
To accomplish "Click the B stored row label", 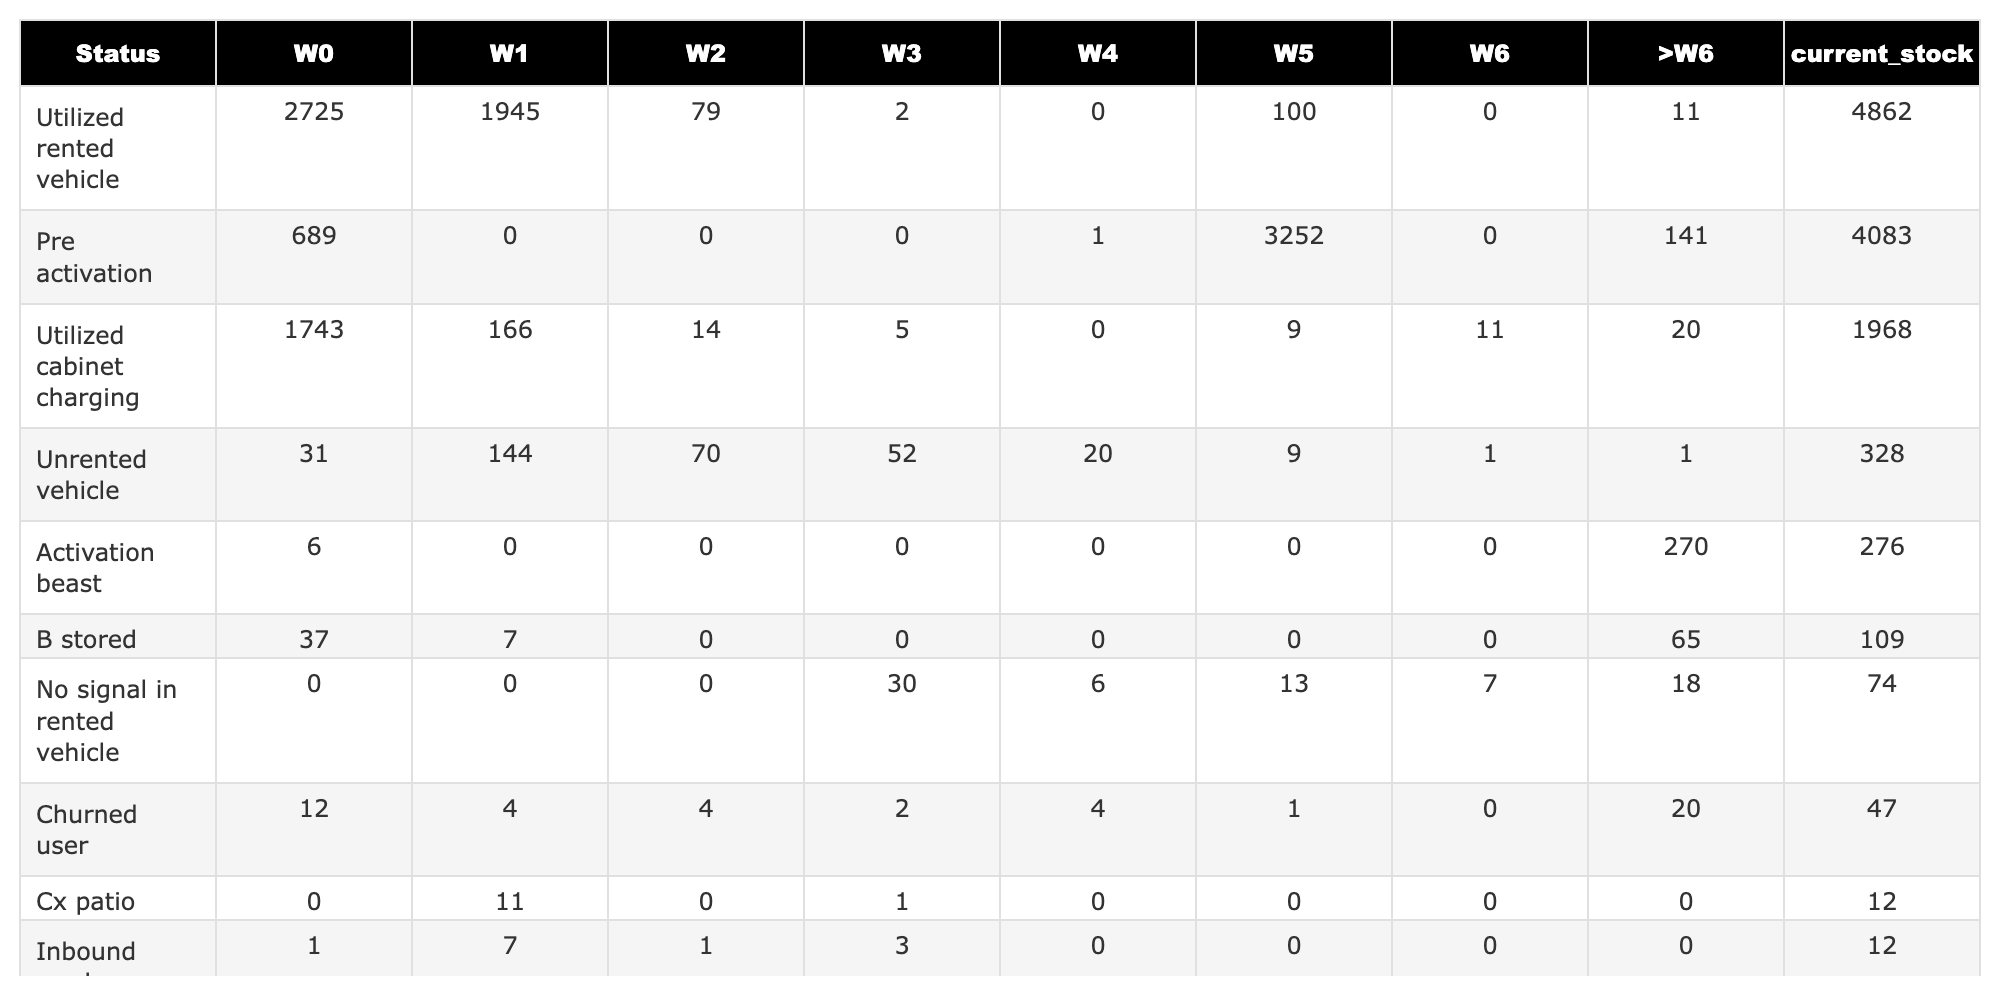I will point(86,639).
